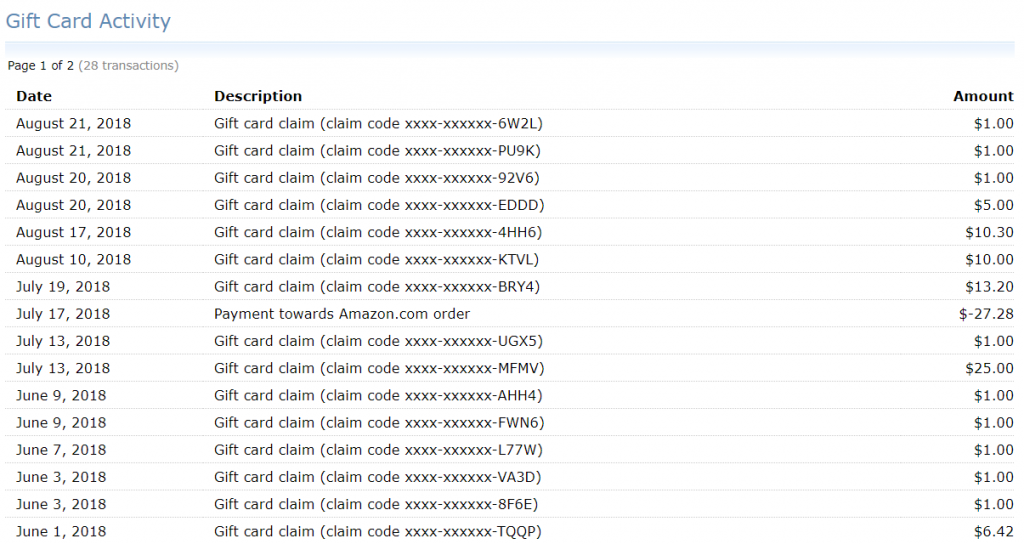Click the $-27.28 payment amount
This screenshot has width=1024, height=544.
click(x=986, y=314)
